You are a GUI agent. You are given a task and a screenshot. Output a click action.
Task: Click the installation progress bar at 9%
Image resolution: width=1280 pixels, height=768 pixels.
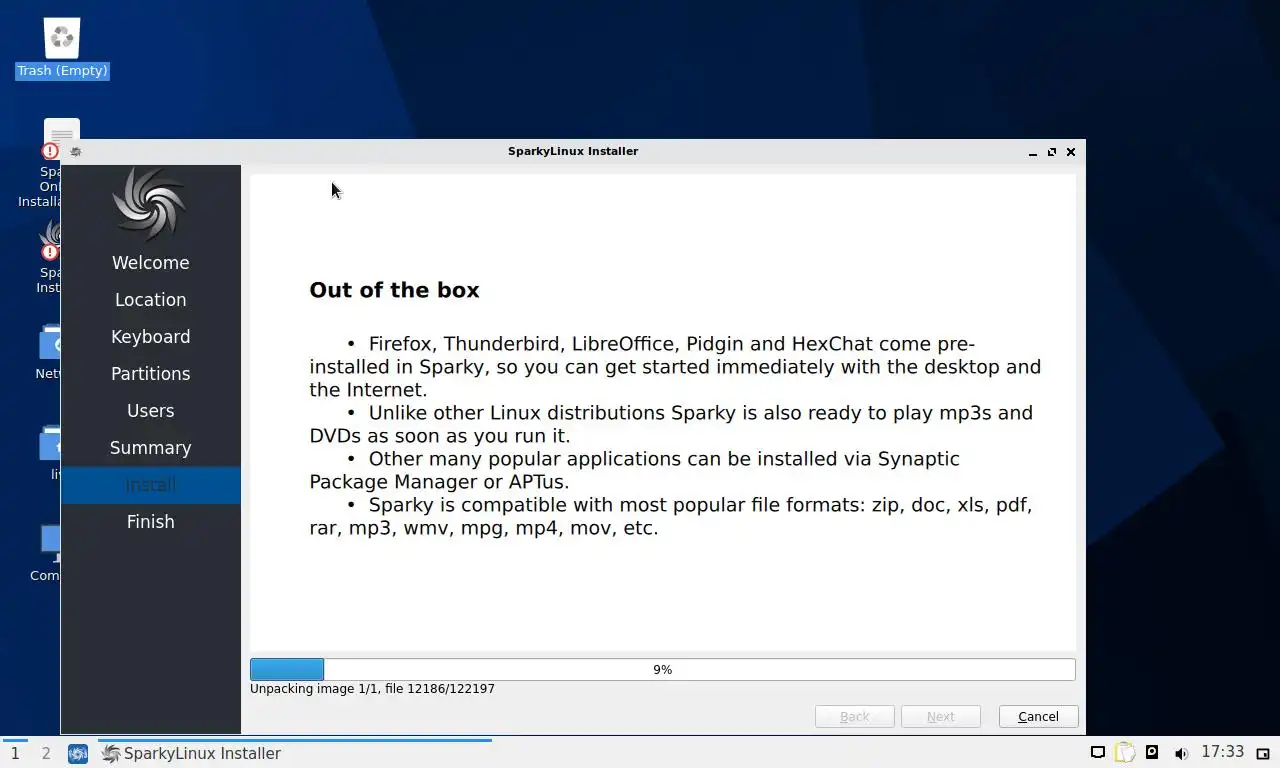pyautogui.click(x=662, y=669)
